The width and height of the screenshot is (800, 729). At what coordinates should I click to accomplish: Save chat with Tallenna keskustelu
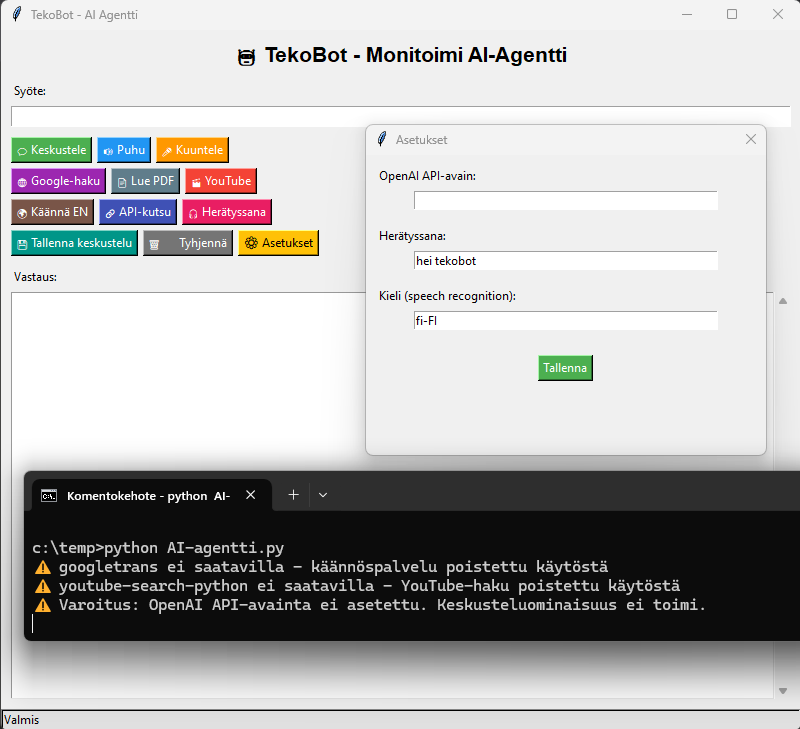click(74, 243)
